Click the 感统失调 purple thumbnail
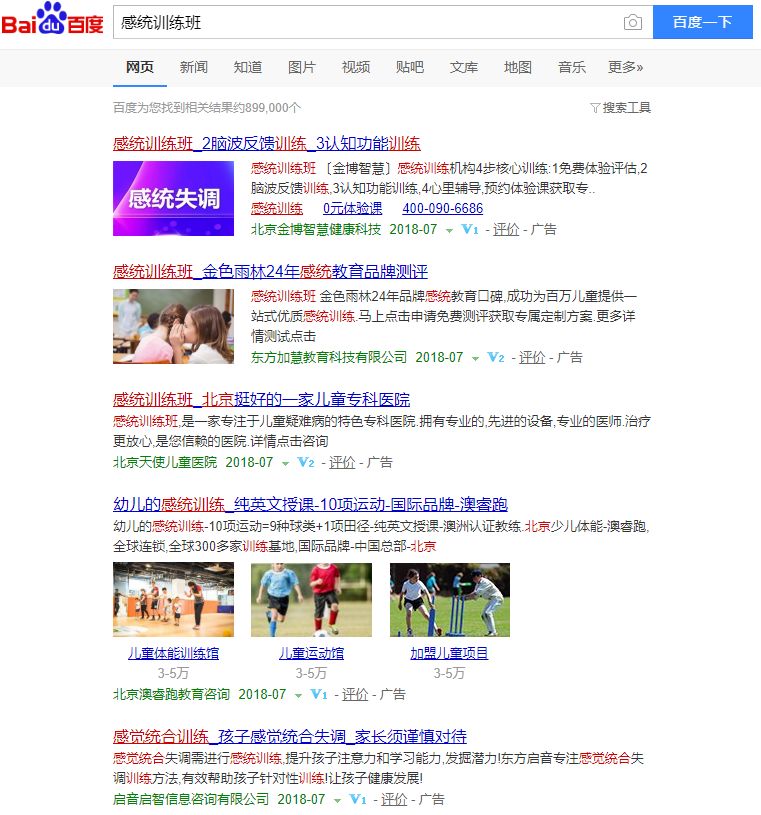Screen dimensions: 761x815 coord(173,199)
